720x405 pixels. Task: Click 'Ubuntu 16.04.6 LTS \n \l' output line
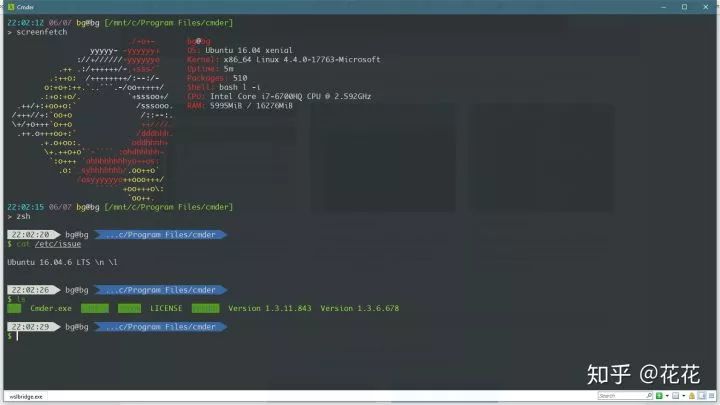click(x=62, y=262)
